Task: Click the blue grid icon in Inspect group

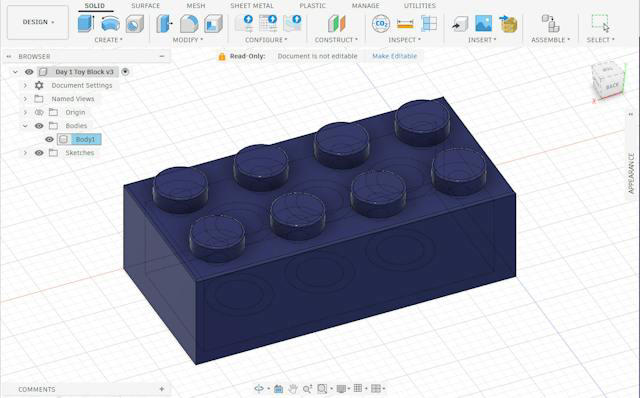Action: 429,24
